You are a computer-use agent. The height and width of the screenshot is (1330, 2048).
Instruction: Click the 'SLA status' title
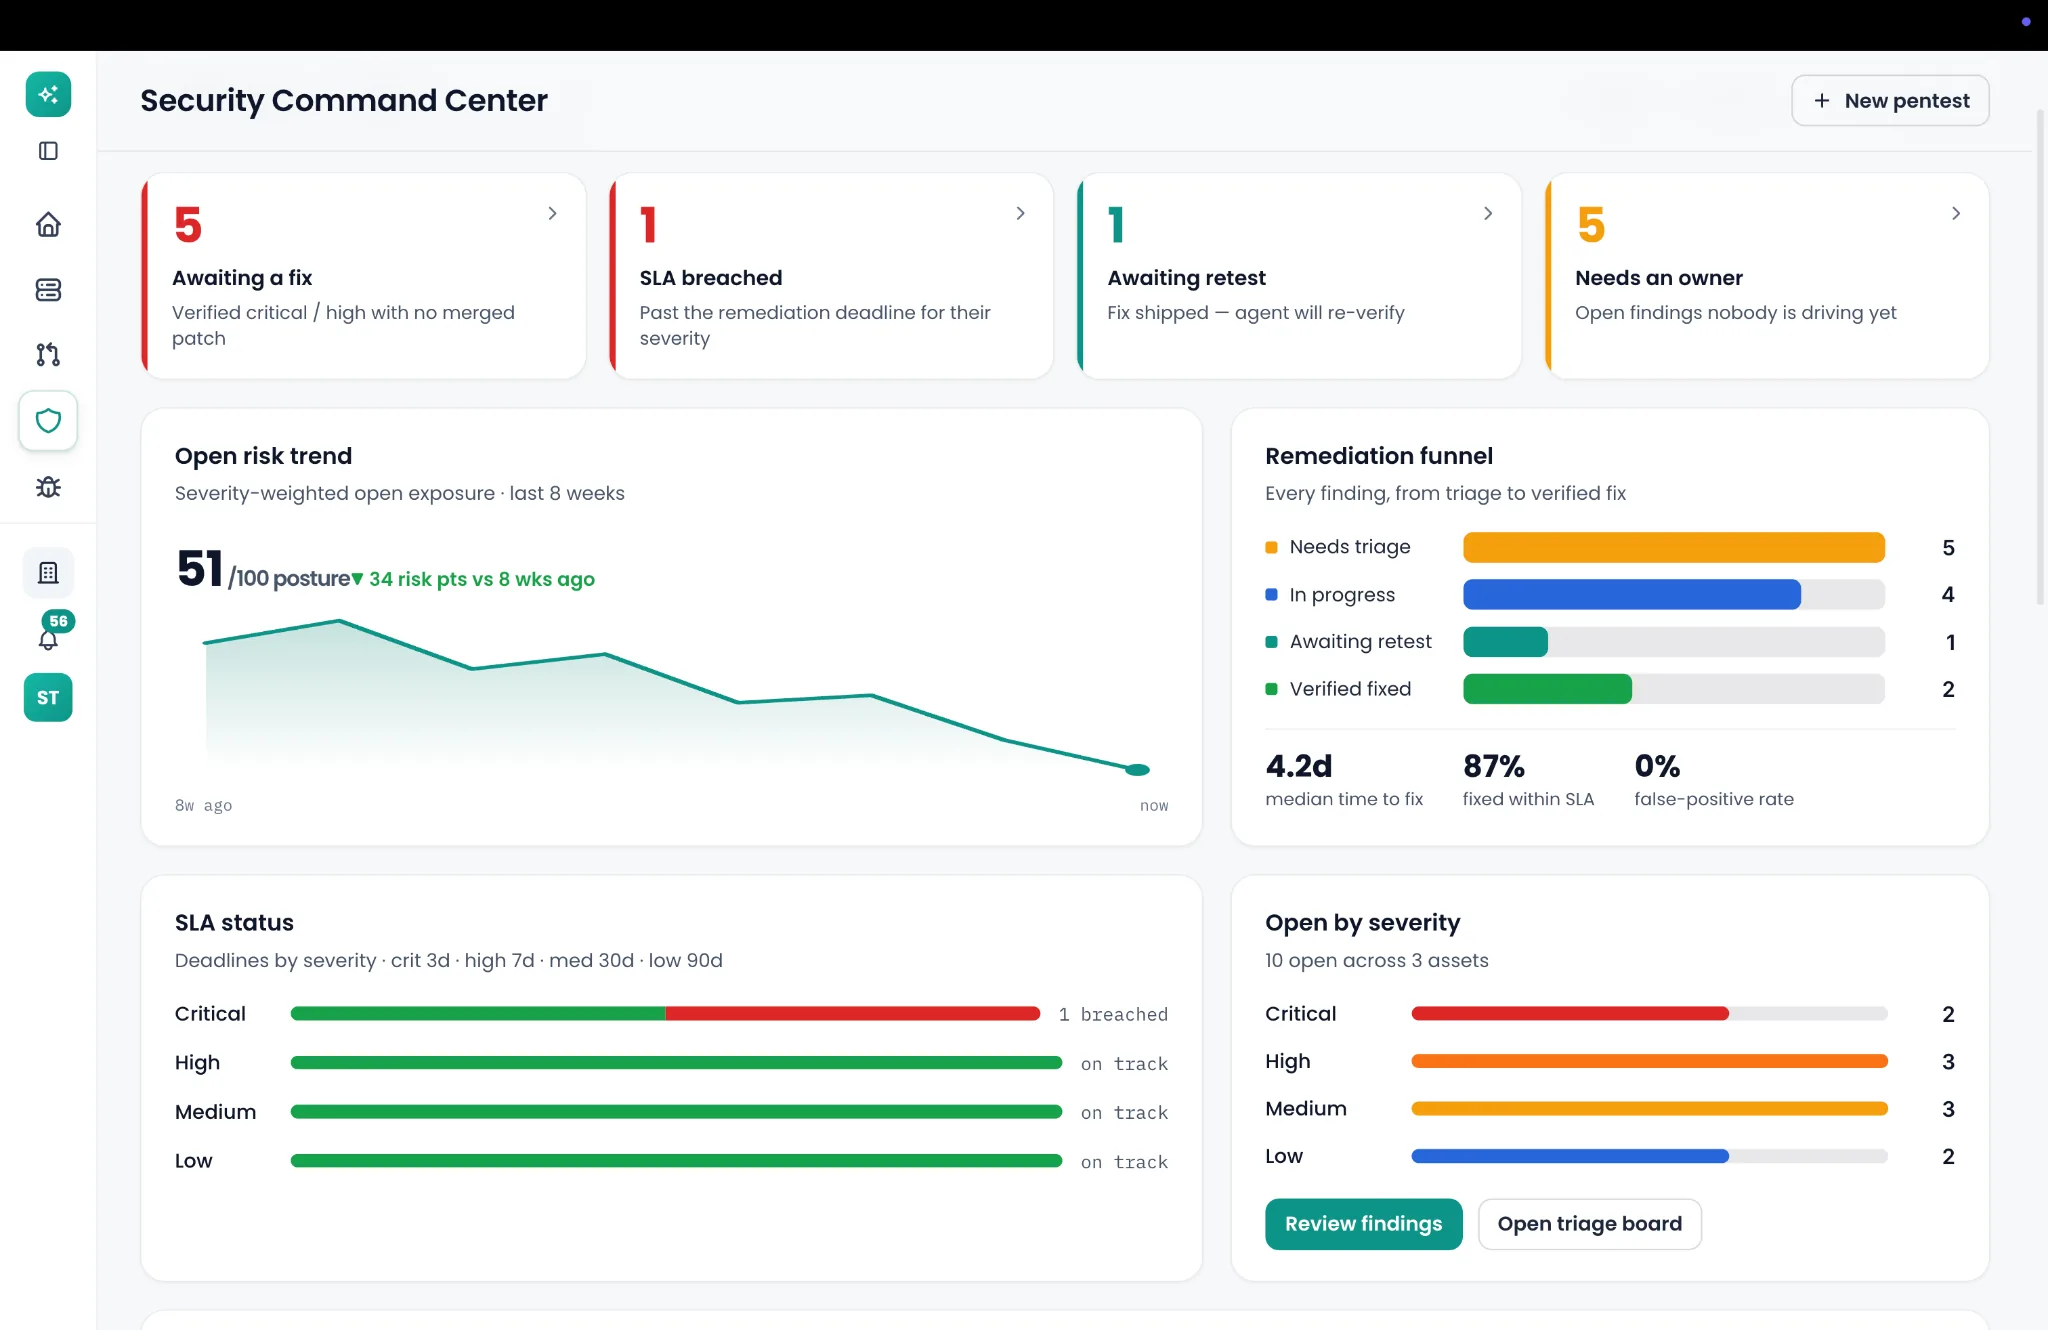234,923
